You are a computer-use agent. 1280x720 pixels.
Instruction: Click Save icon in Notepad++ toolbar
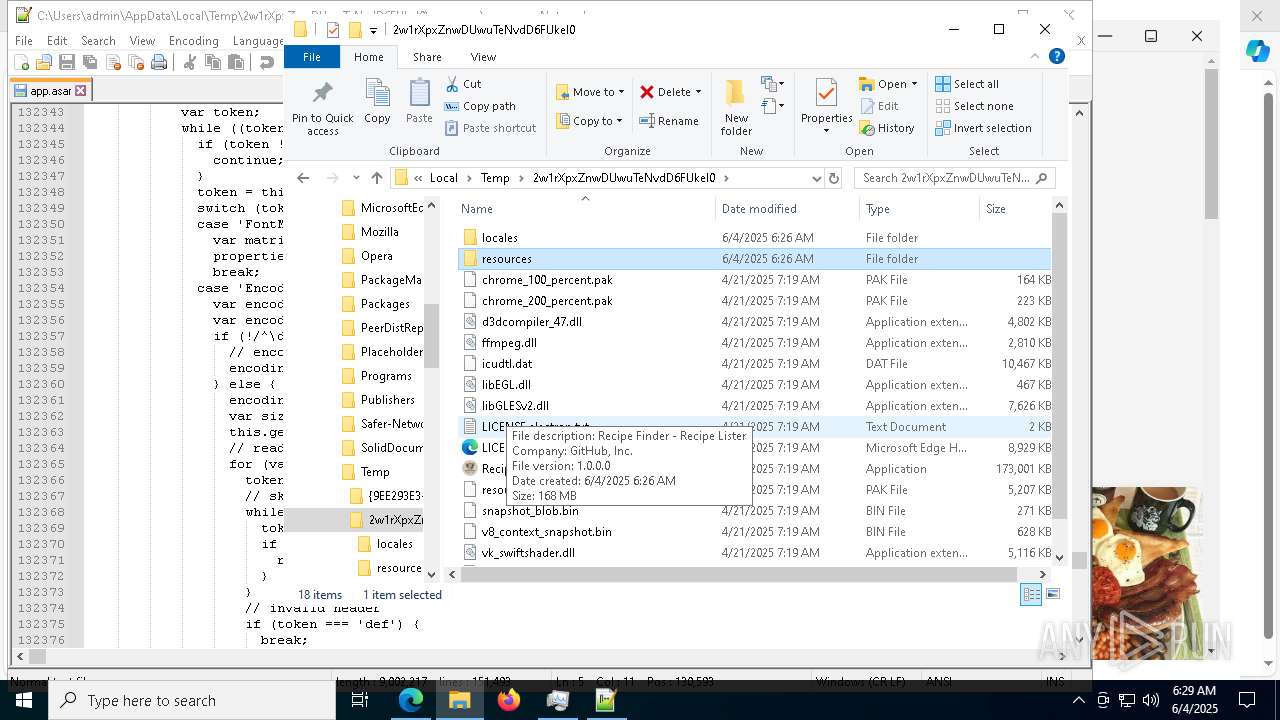click(x=66, y=63)
